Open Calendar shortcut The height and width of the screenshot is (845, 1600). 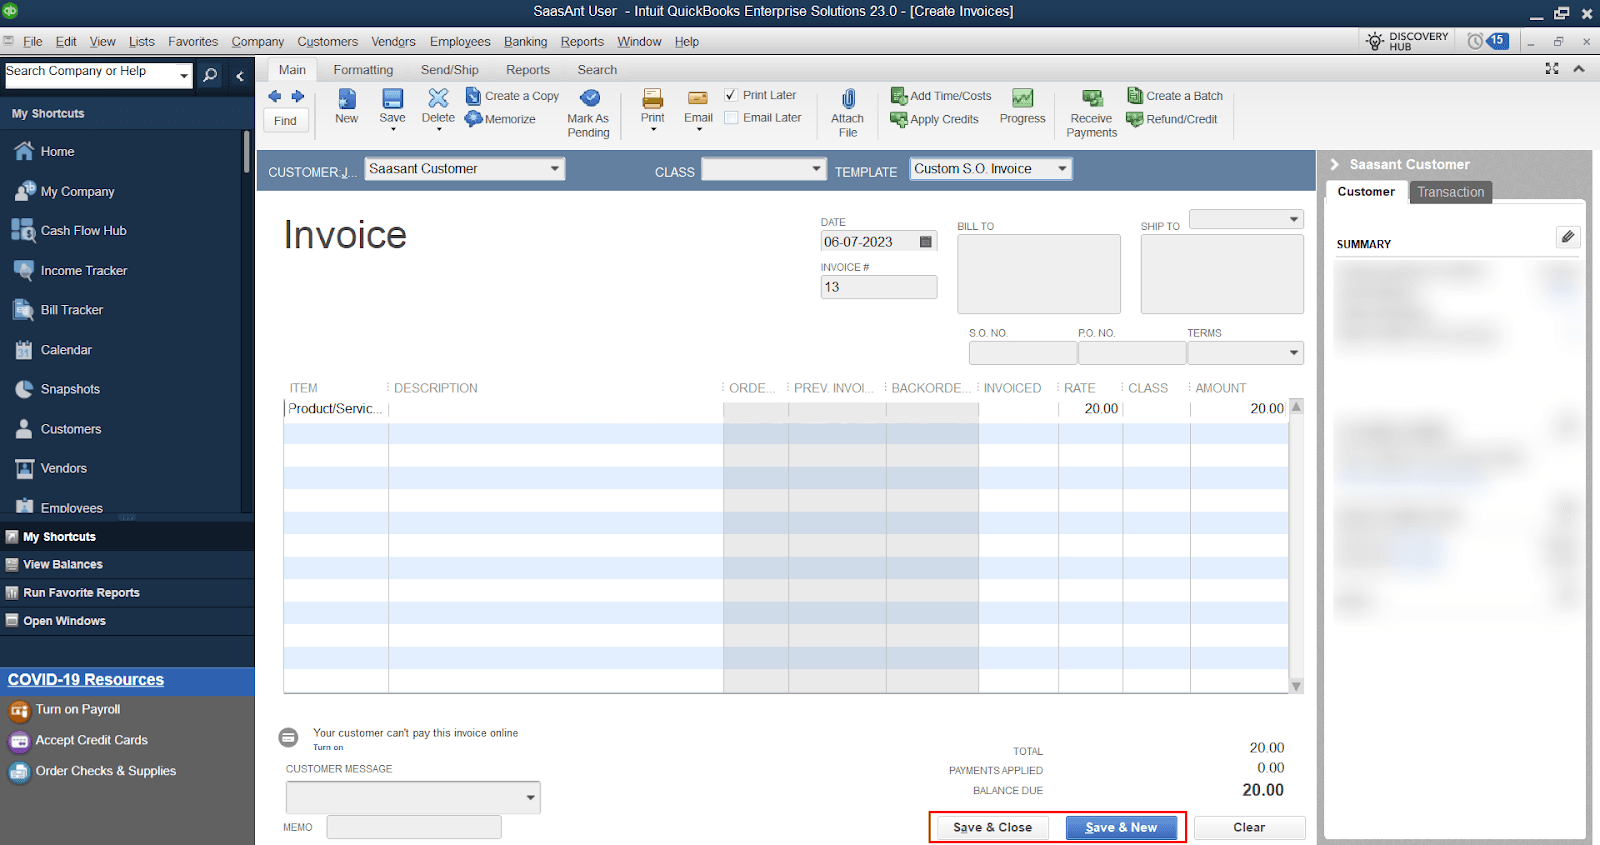[x=53, y=350]
